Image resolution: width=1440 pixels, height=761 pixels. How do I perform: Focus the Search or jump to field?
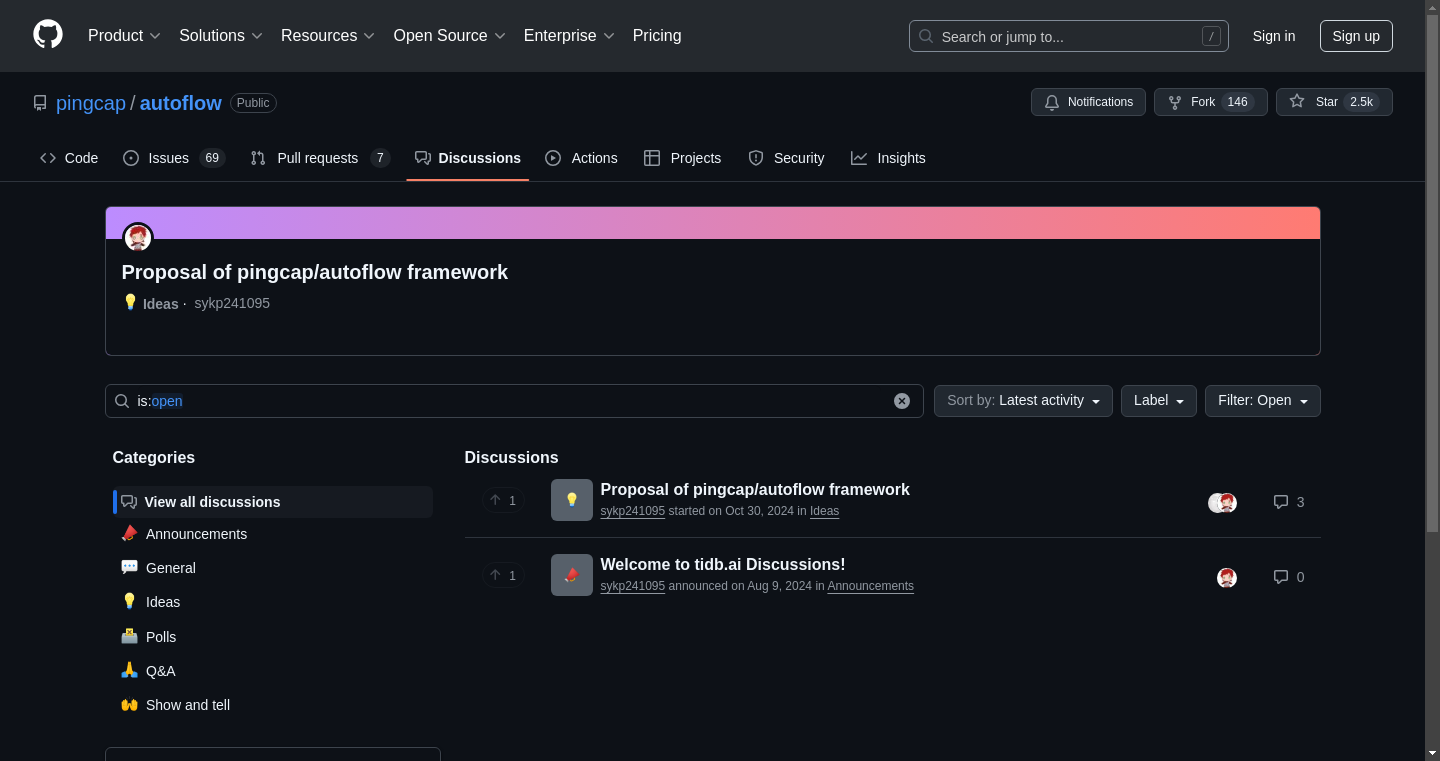pos(1068,36)
